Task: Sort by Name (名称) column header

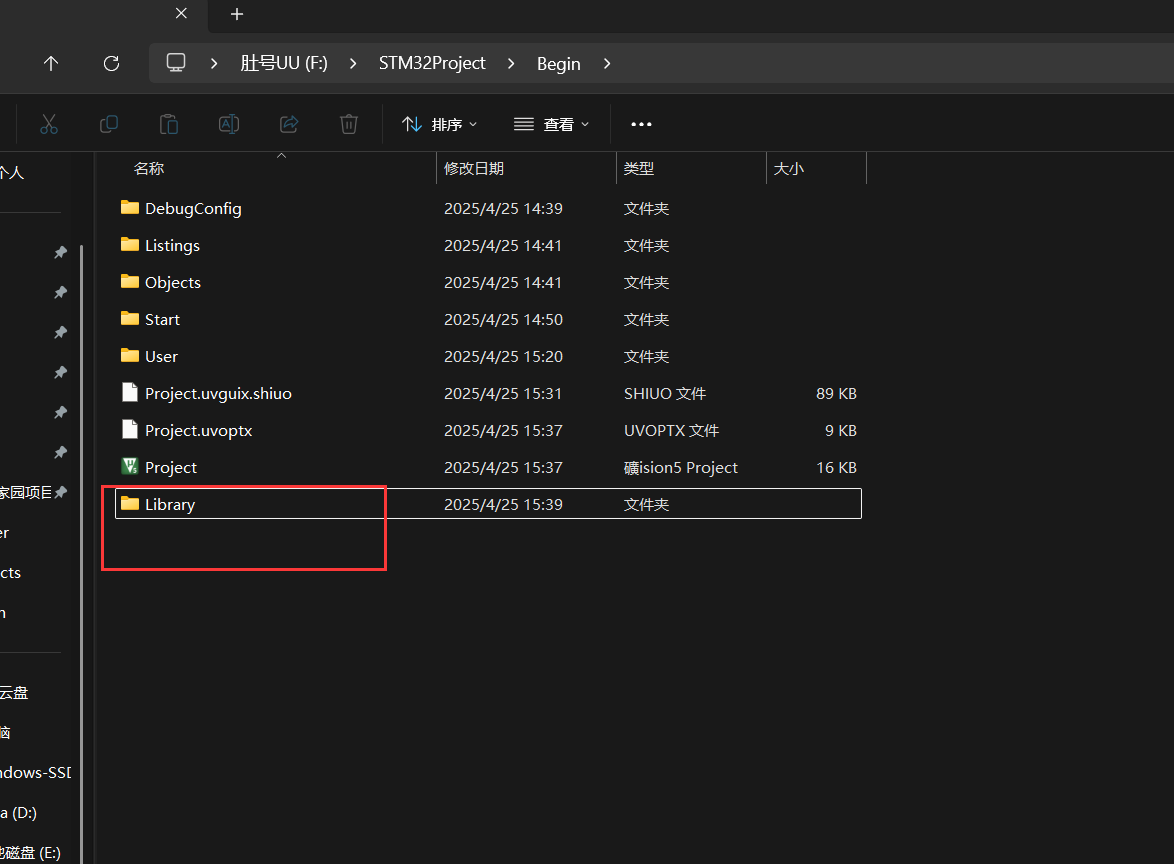Action: [x=148, y=168]
